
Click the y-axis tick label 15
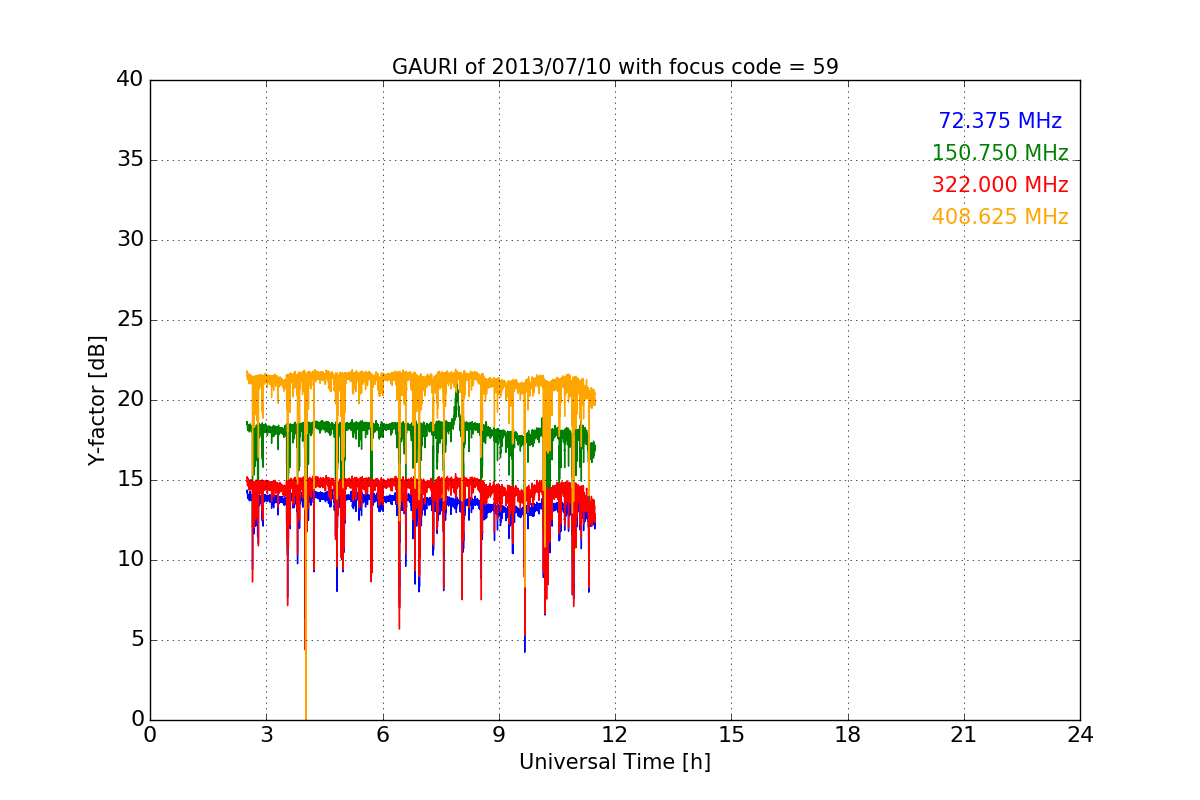pyautogui.click(x=130, y=480)
